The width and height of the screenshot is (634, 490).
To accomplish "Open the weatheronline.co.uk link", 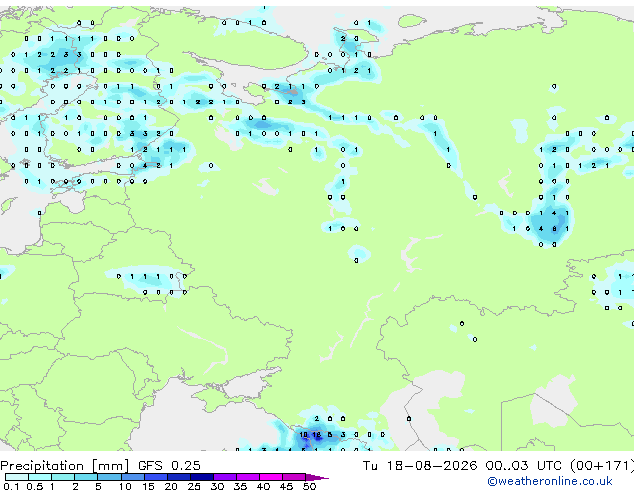I will [x=550, y=481].
